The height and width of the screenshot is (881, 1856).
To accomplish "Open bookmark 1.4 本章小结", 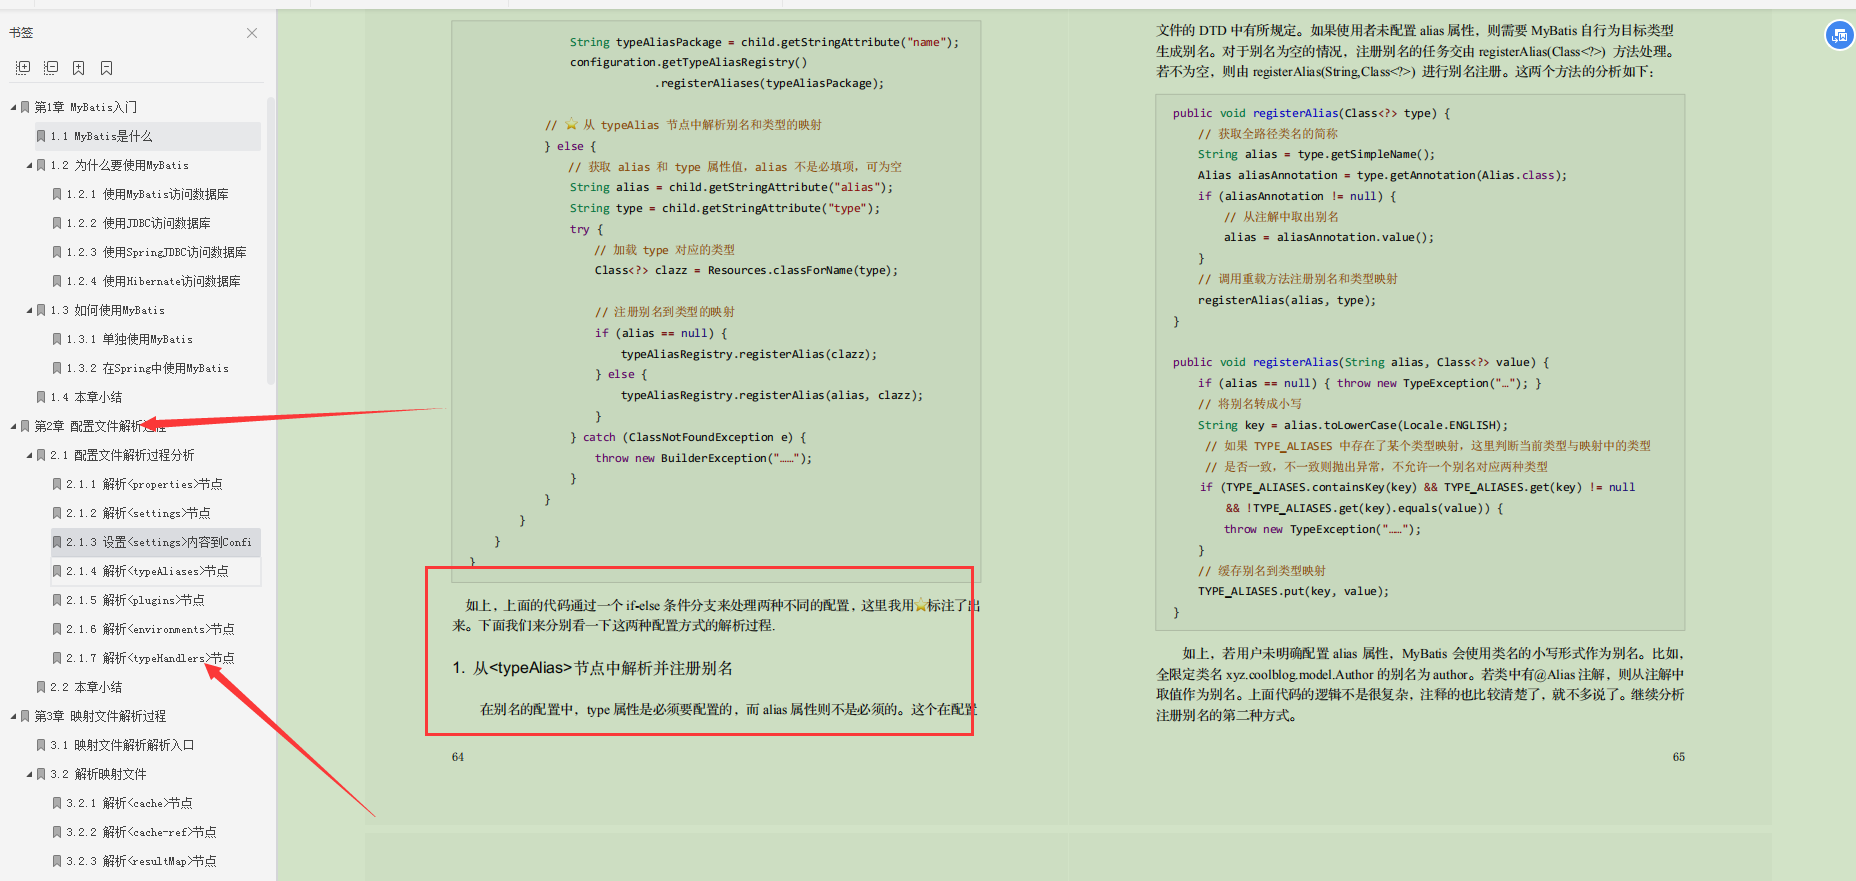I will click(x=86, y=397).
